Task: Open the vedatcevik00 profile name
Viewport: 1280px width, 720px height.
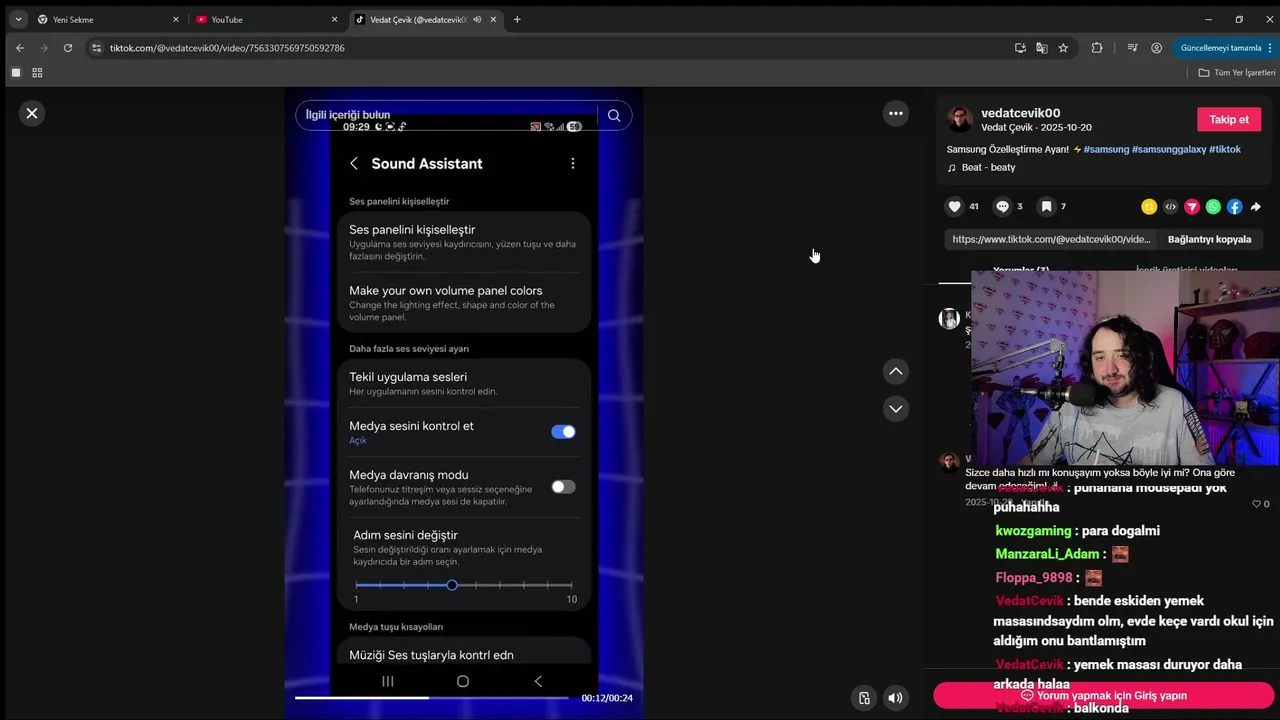Action: 1020,113
